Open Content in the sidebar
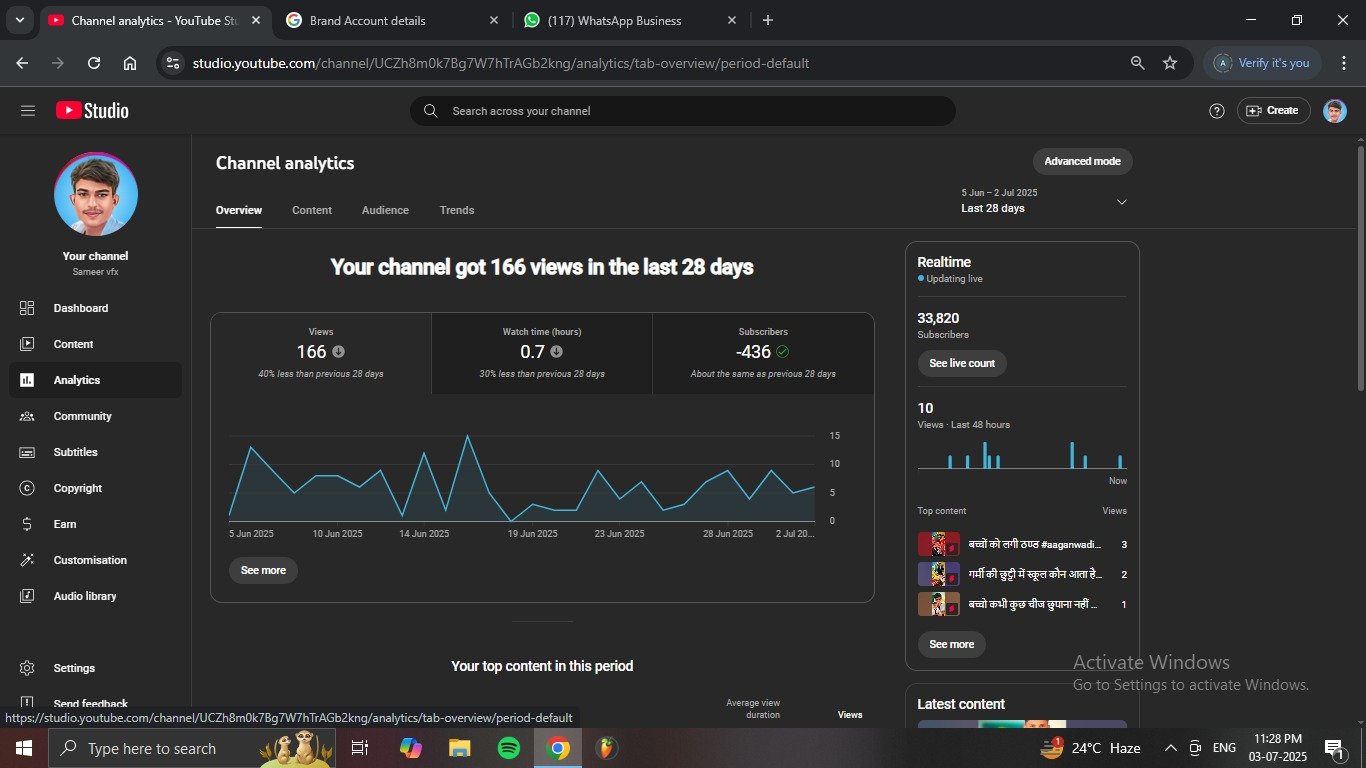1366x768 pixels. [95, 344]
